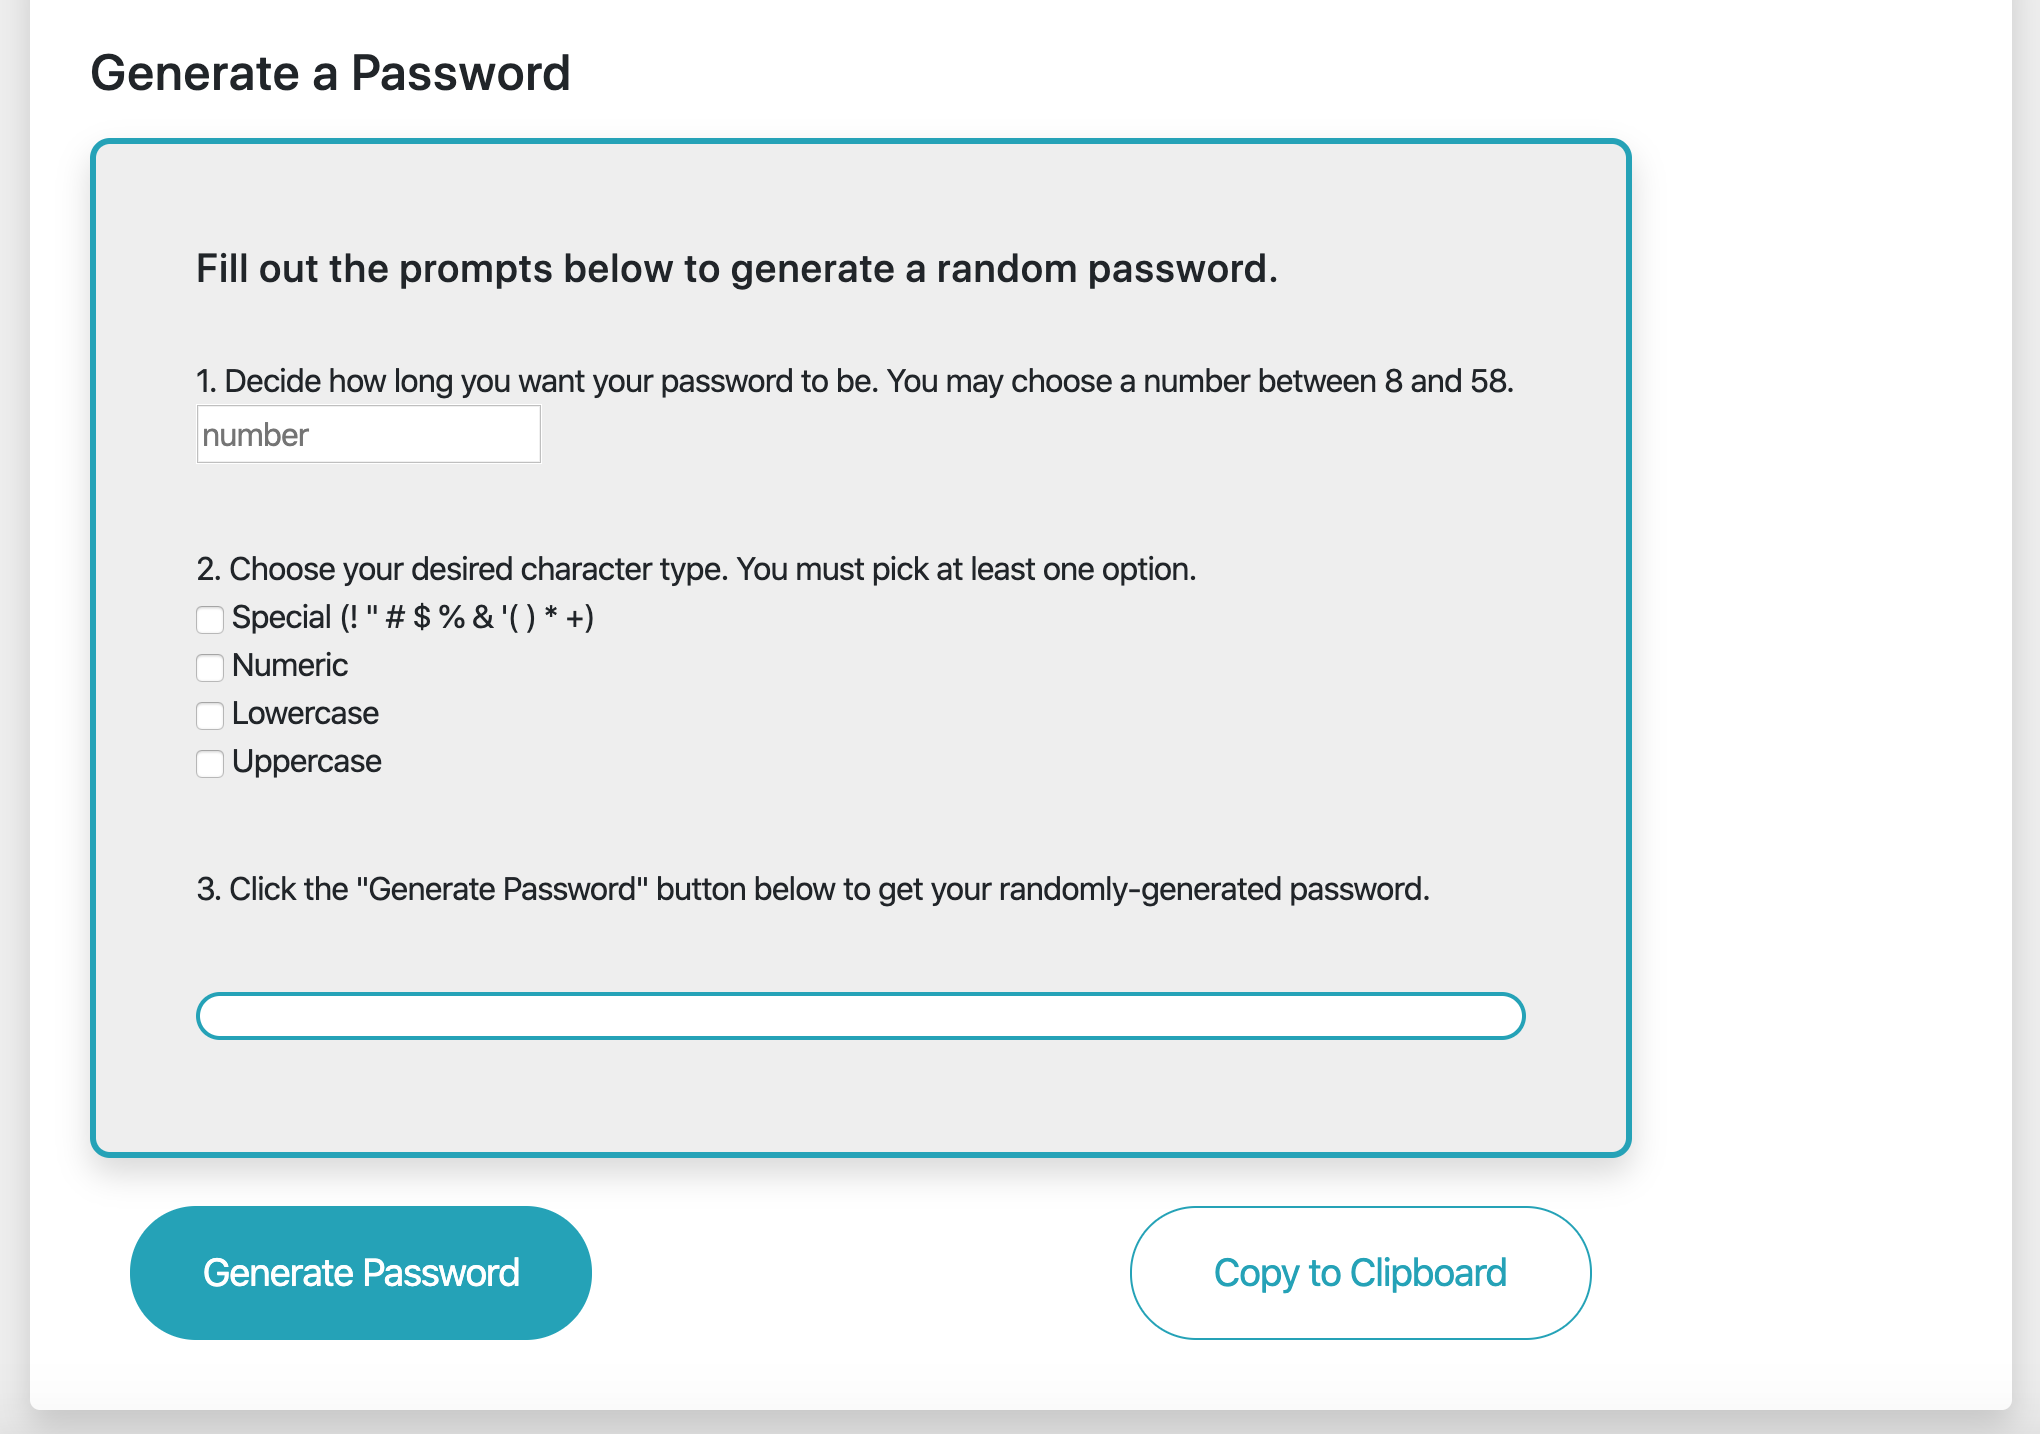Click the Generate Password button

click(x=361, y=1272)
